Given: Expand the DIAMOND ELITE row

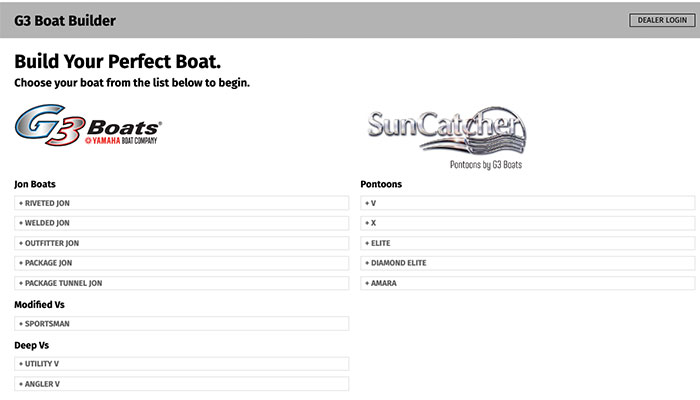Looking at the screenshot, I should click(x=528, y=263).
